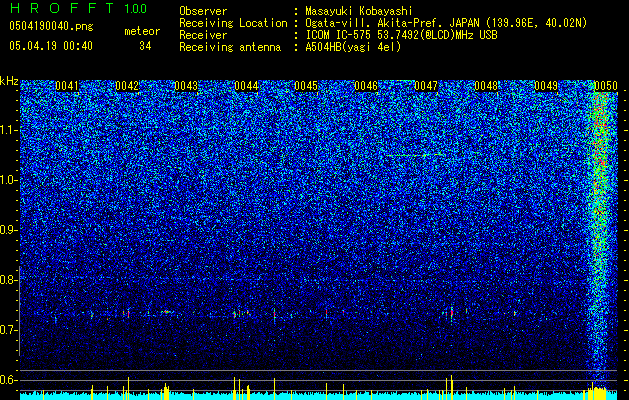Click the kHz axis unit label
The image size is (629, 400).
click(x=9, y=81)
